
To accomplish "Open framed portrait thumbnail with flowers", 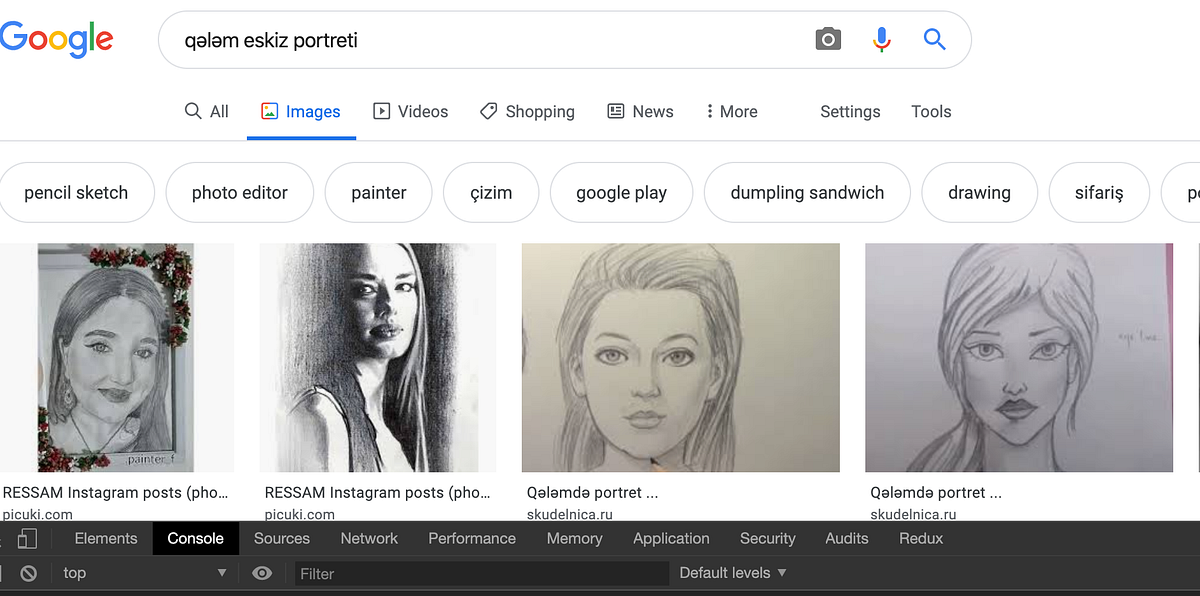I will (117, 358).
